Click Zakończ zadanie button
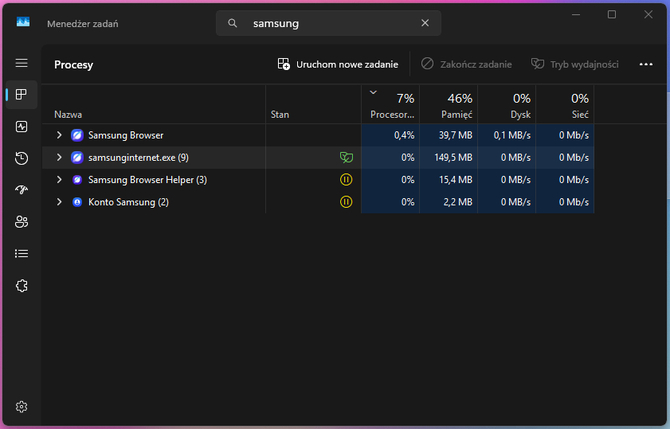The height and width of the screenshot is (429, 670). click(x=466, y=65)
